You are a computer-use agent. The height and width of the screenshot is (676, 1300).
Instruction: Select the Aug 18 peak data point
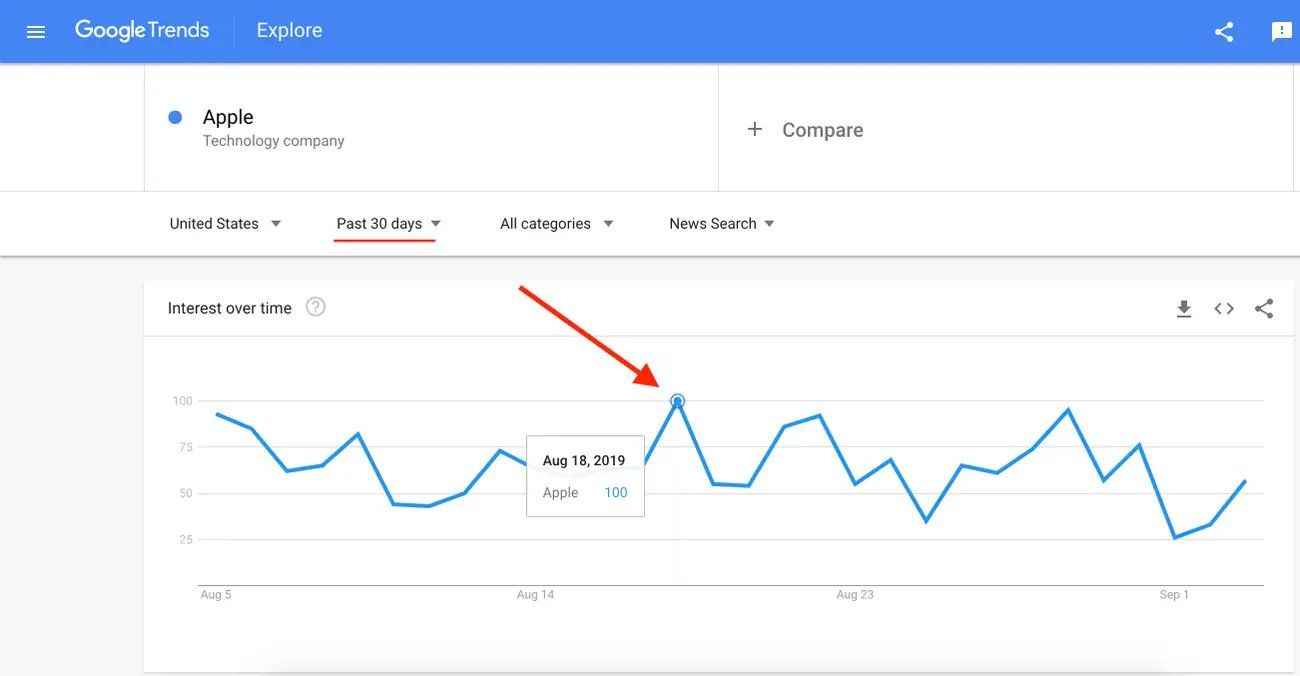(x=677, y=401)
